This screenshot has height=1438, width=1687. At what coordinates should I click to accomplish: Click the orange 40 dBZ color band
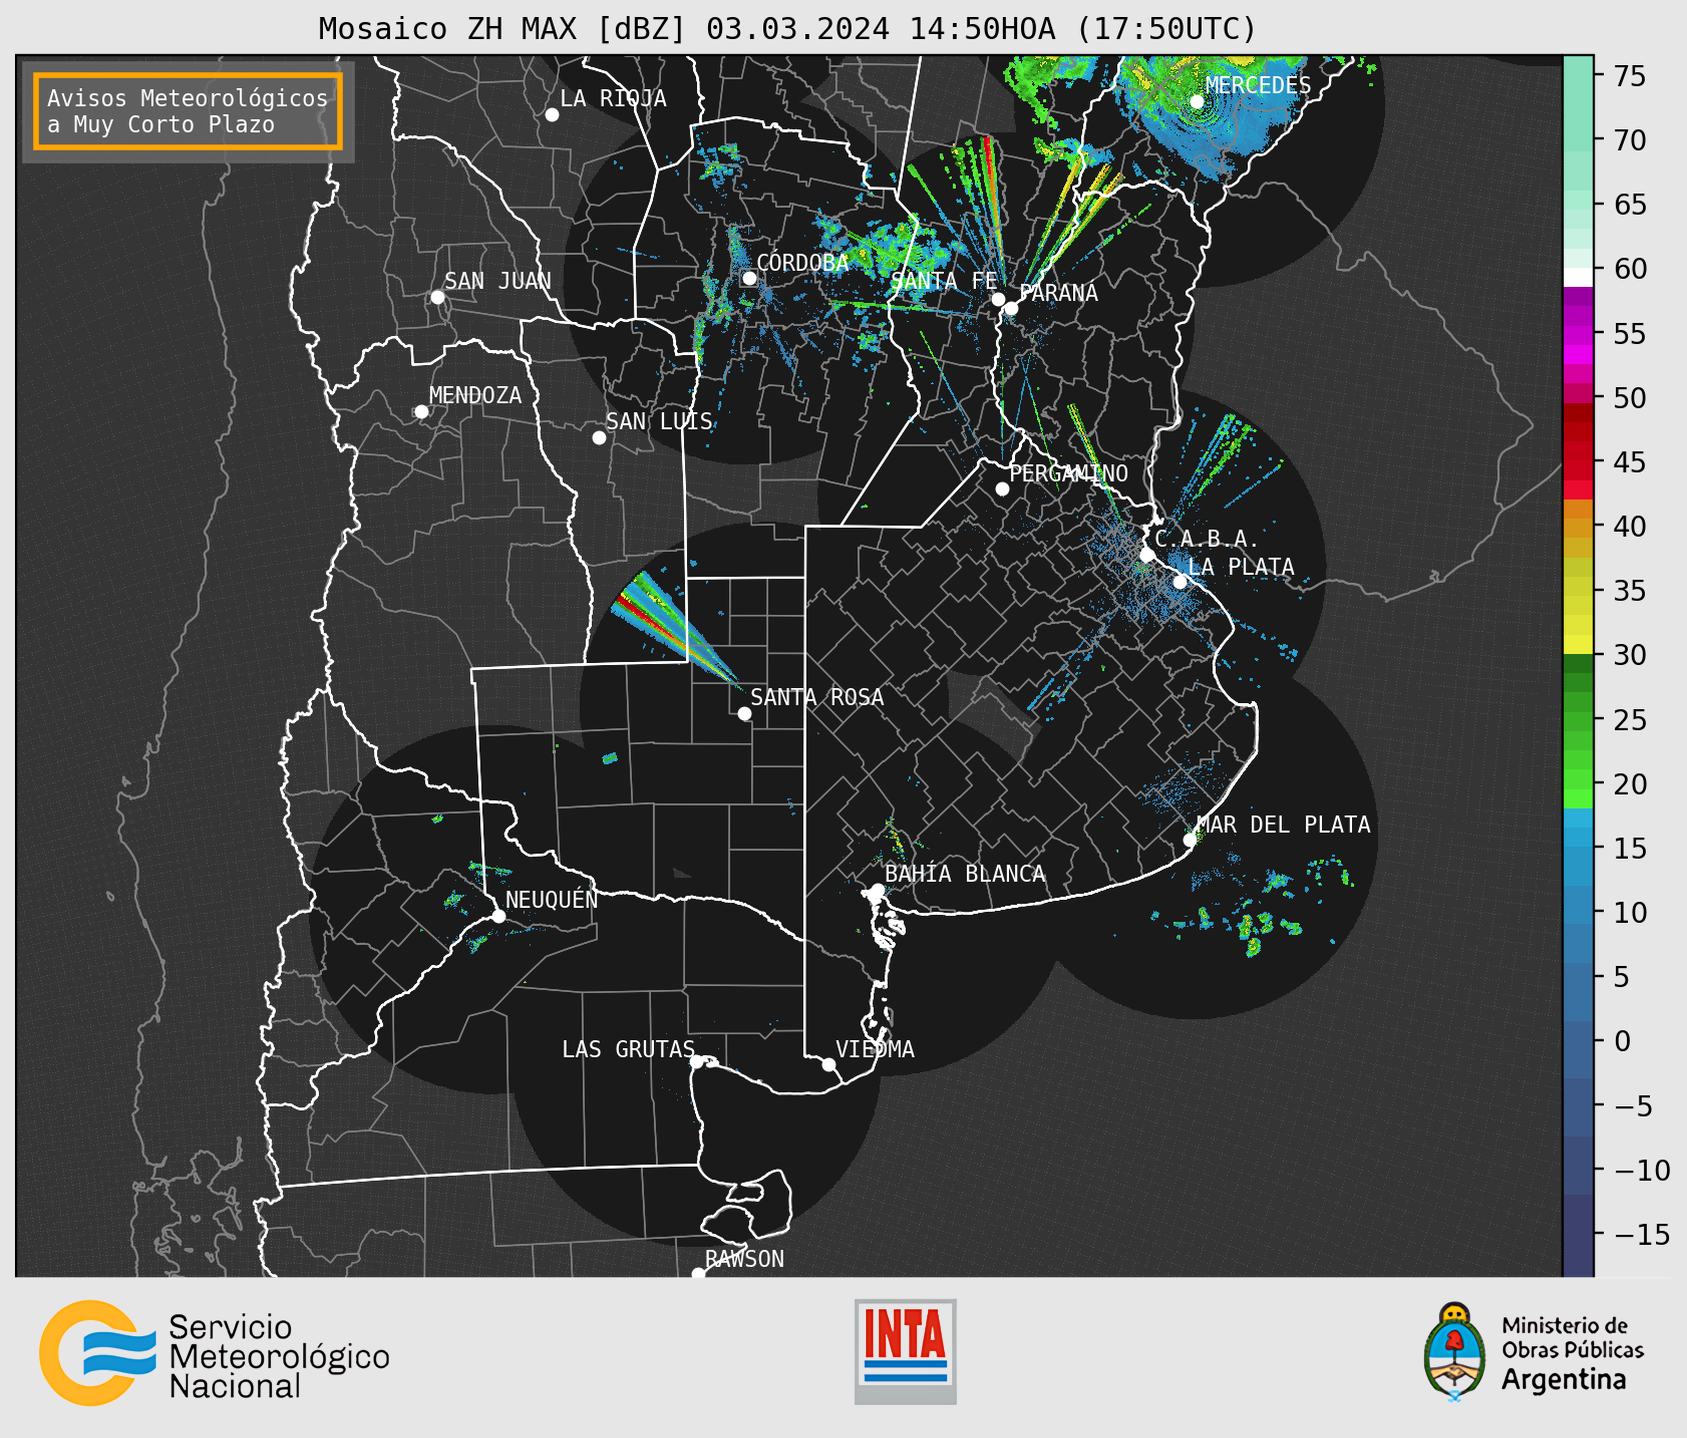[x=1578, y=527]
